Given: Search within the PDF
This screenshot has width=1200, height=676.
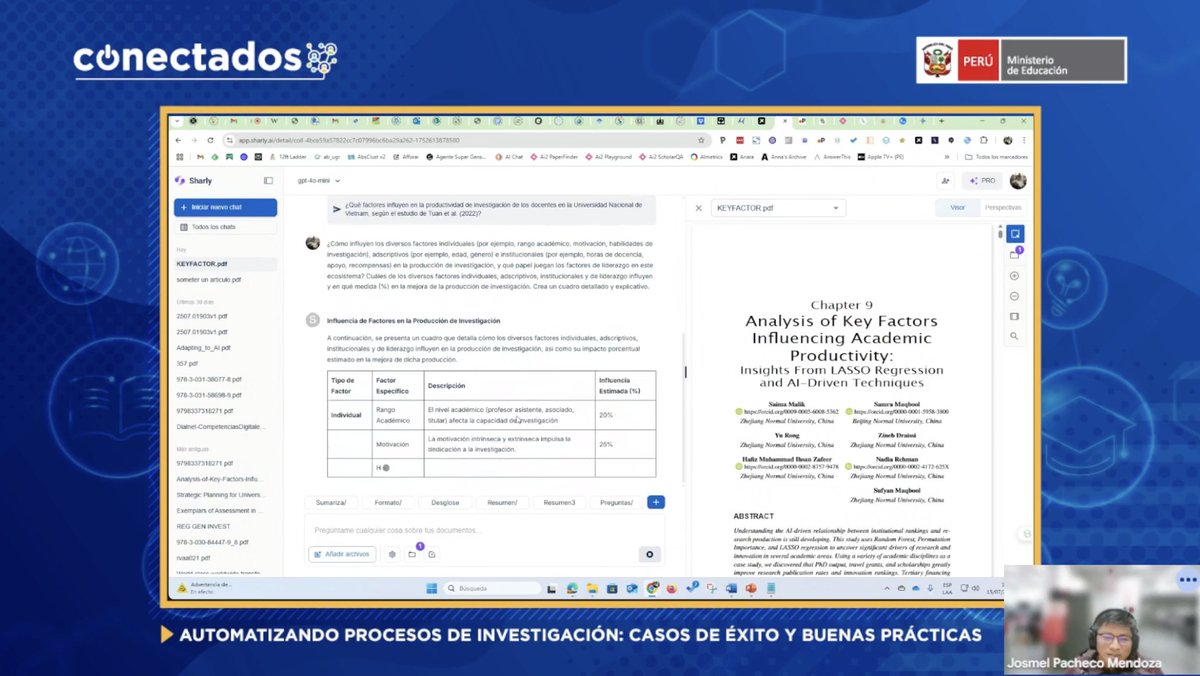Looking at the screenshot, I should [1015, 336].
